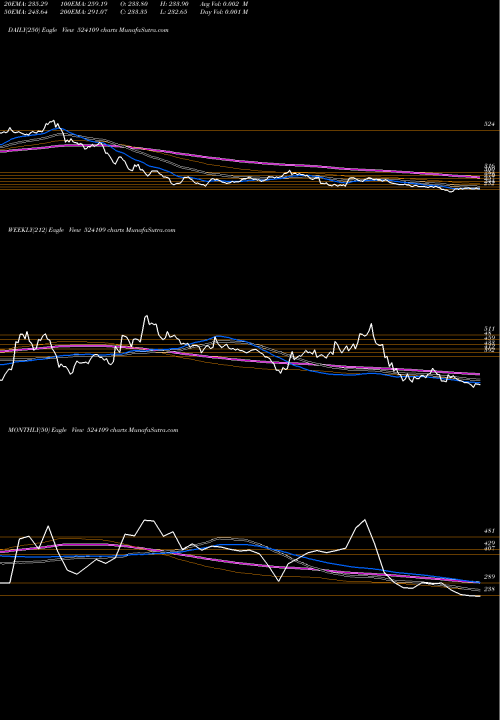Screen dimensions: 500x720
Task: Click the 511 price label on weekly chart
Action: (x=489, y=329)
